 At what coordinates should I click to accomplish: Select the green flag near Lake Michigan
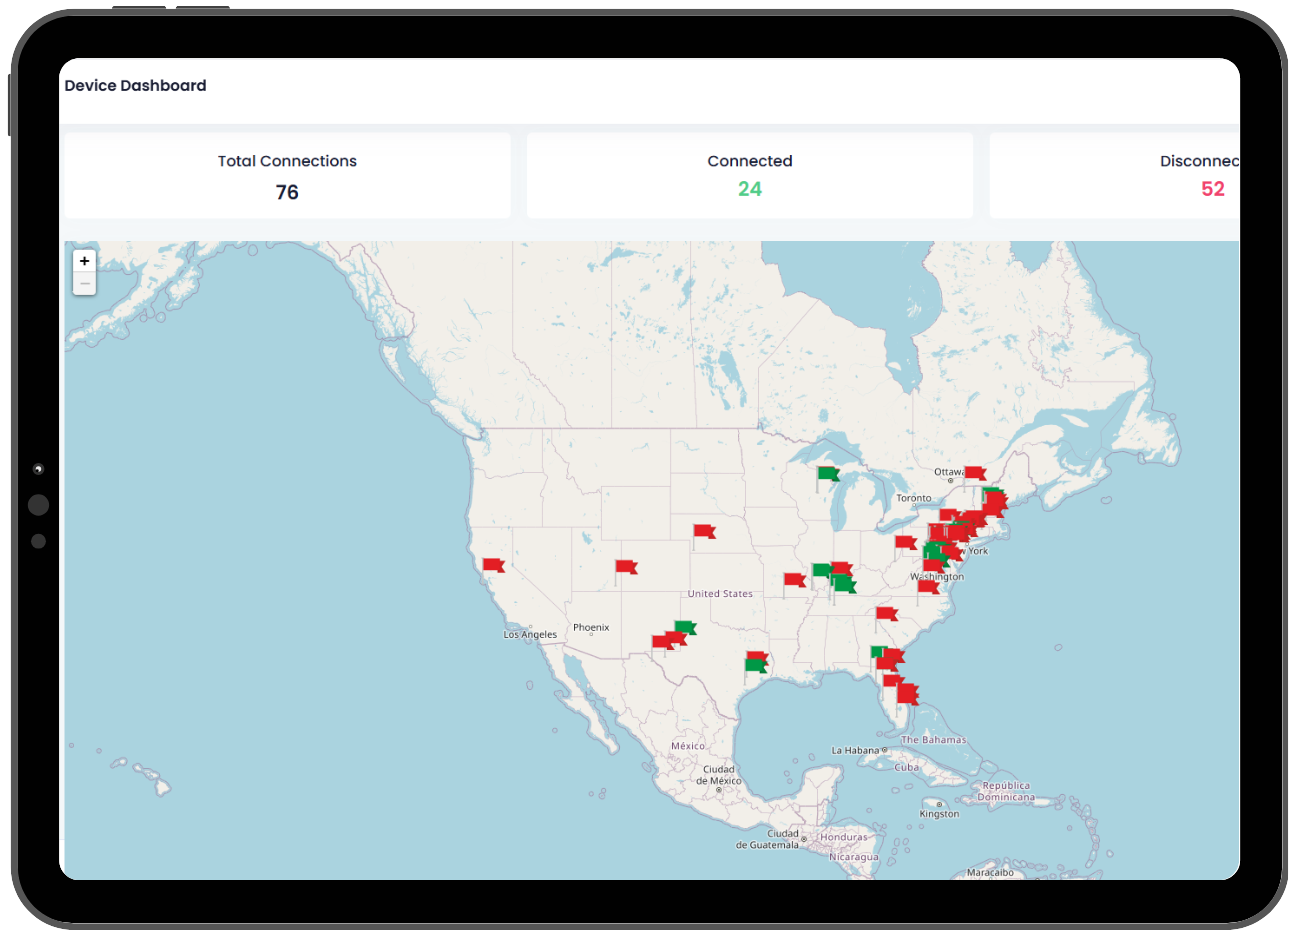tap(828, 473)
